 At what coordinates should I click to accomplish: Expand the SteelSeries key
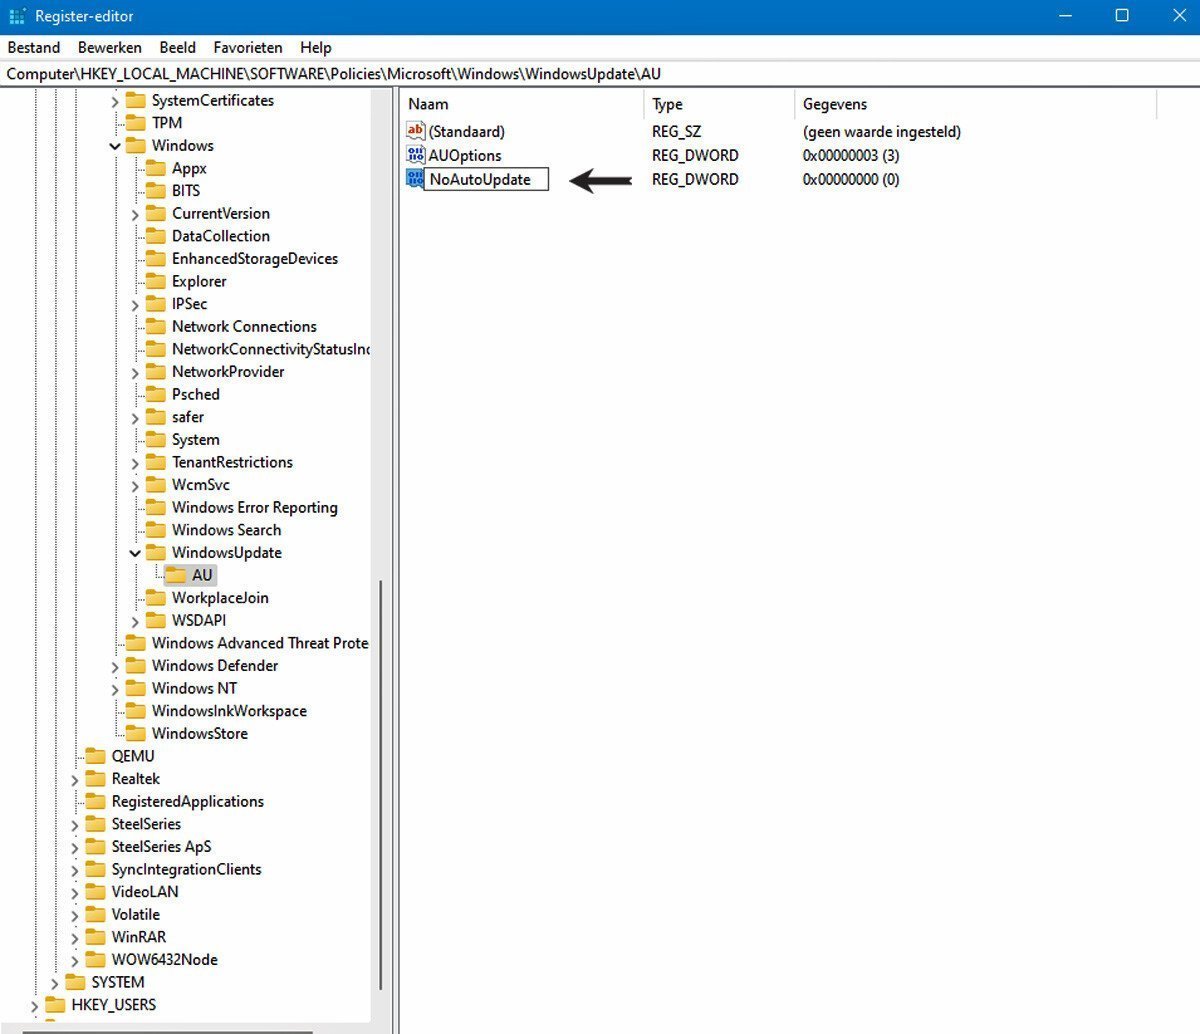[75, 824]
